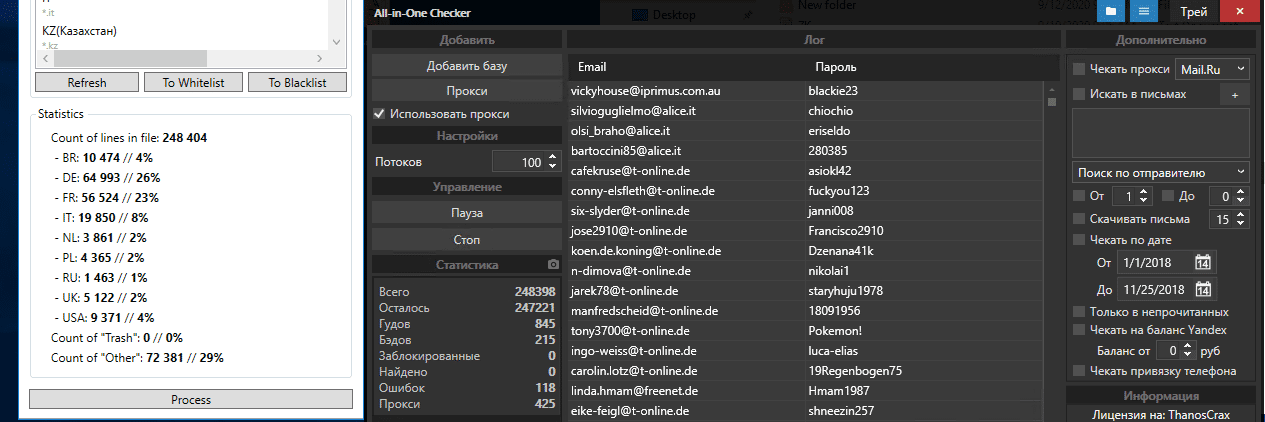The width and height of the screenshot is (1265, 422).
Task: Click password cell staryhuju1978
Action: [845, 291]
